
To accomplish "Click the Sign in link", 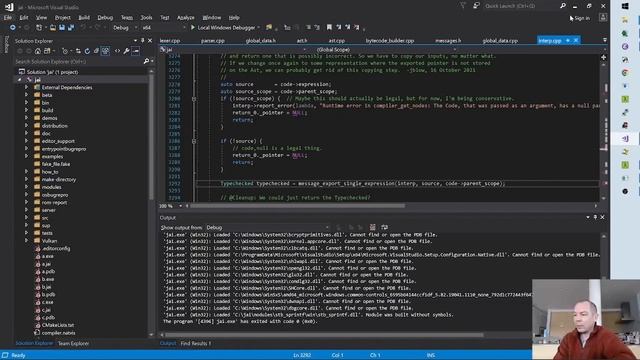I will coord(582,18).
